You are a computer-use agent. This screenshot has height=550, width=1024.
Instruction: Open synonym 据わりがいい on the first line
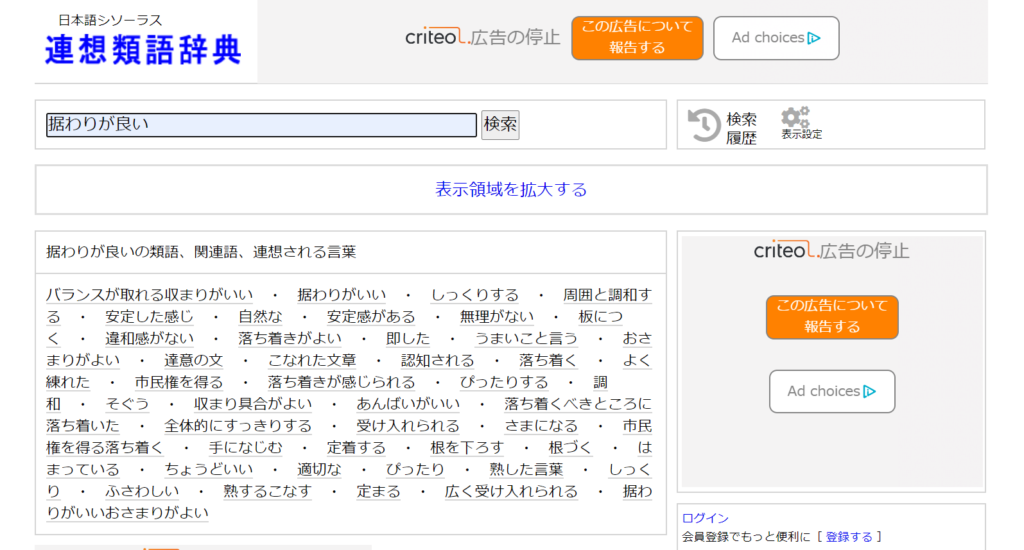click(x=342, y=295)
